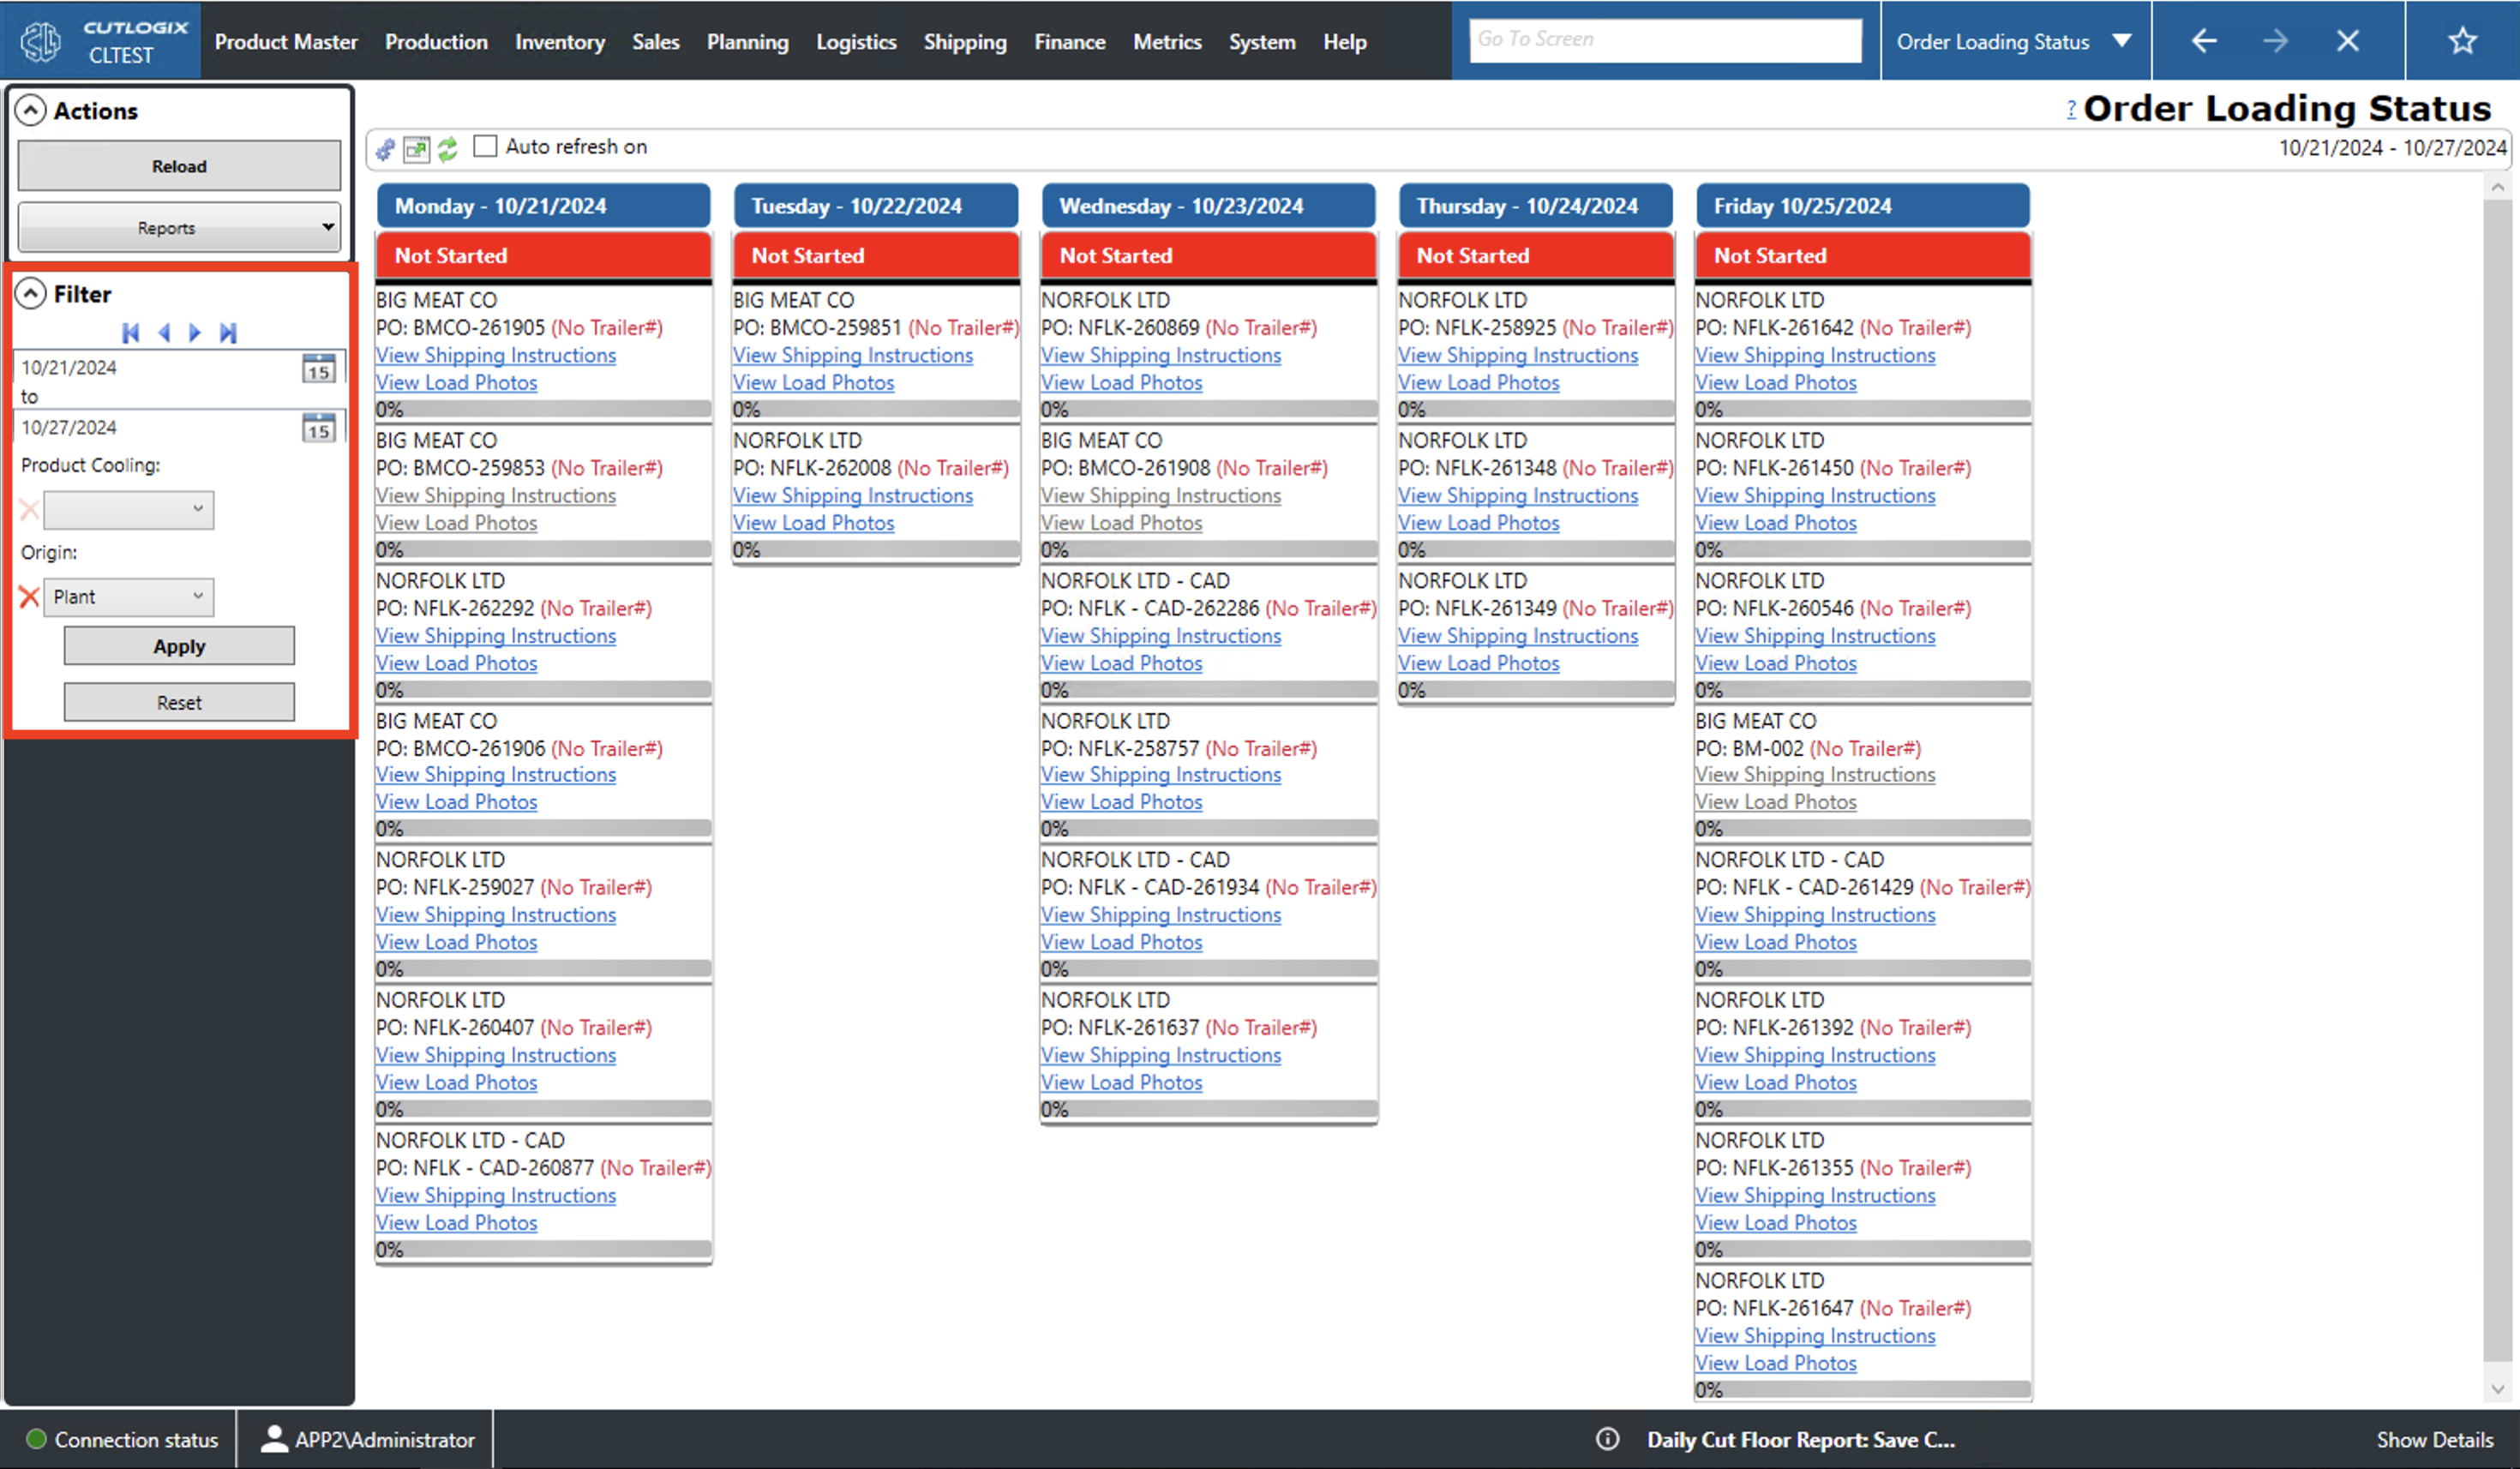Open the Shipping menu
The width and height of the screenshot is (2520, 1469).
[x=965, y=41]
